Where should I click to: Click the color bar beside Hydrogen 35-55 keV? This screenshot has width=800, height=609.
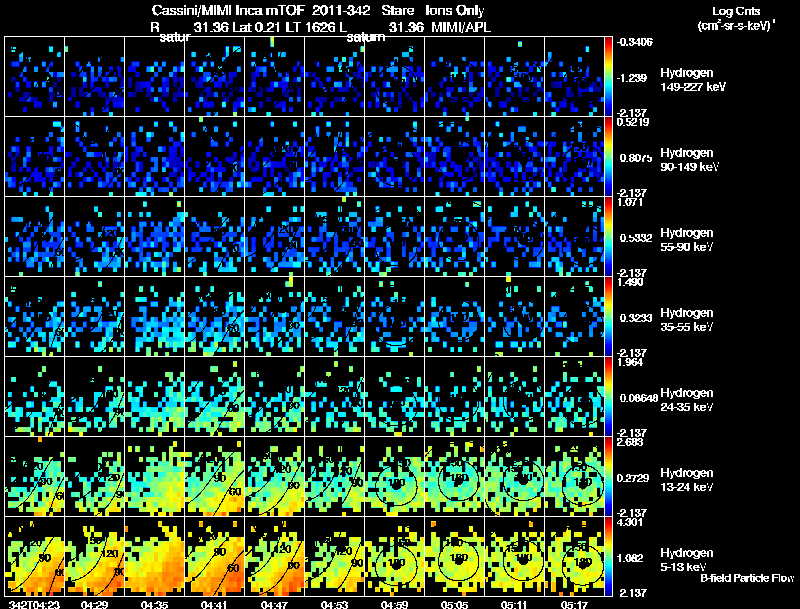(x=608, y=317)
